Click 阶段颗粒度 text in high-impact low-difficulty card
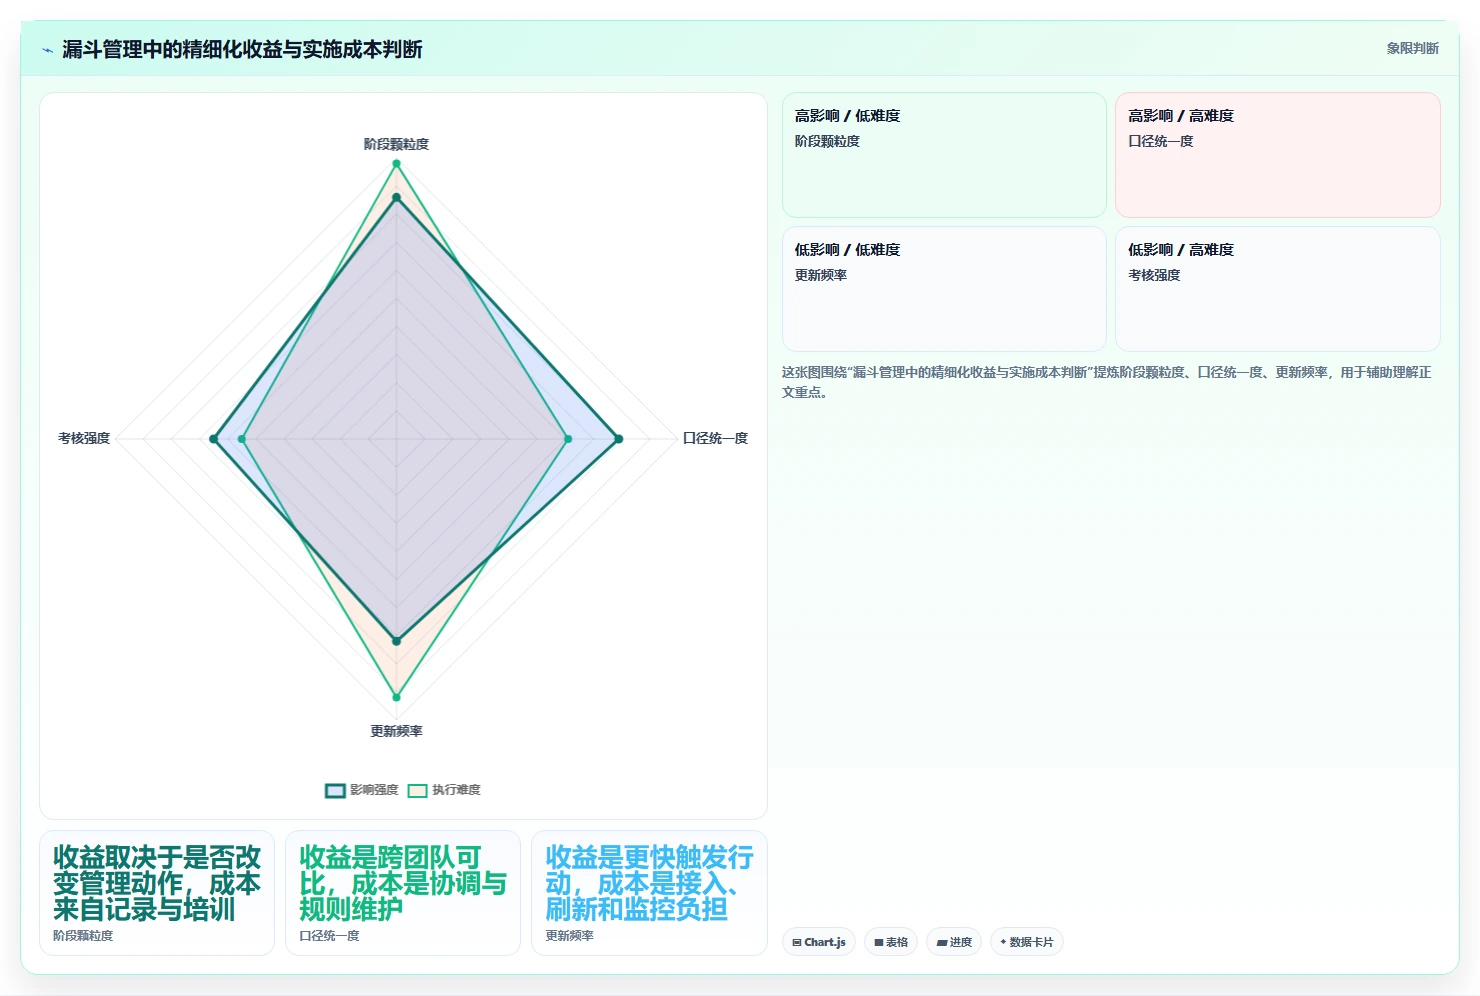The width and height of the screenshot is (1480, 996). click(x=827, y=141)
